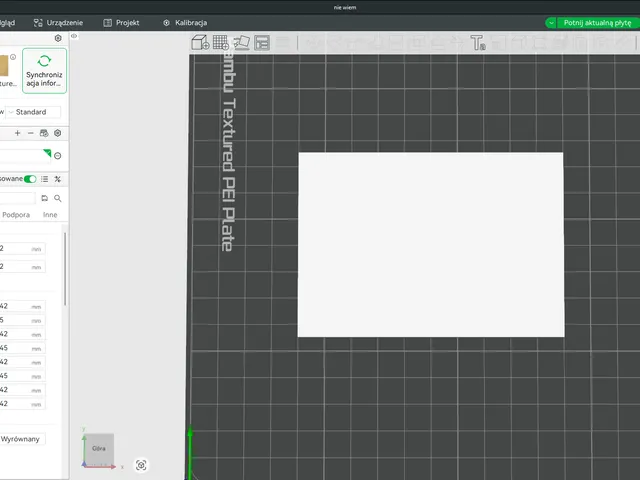Open the filament preset dropdown with green corner
Image resolution: width=640 pixels, height=480 pixels.
25,156
